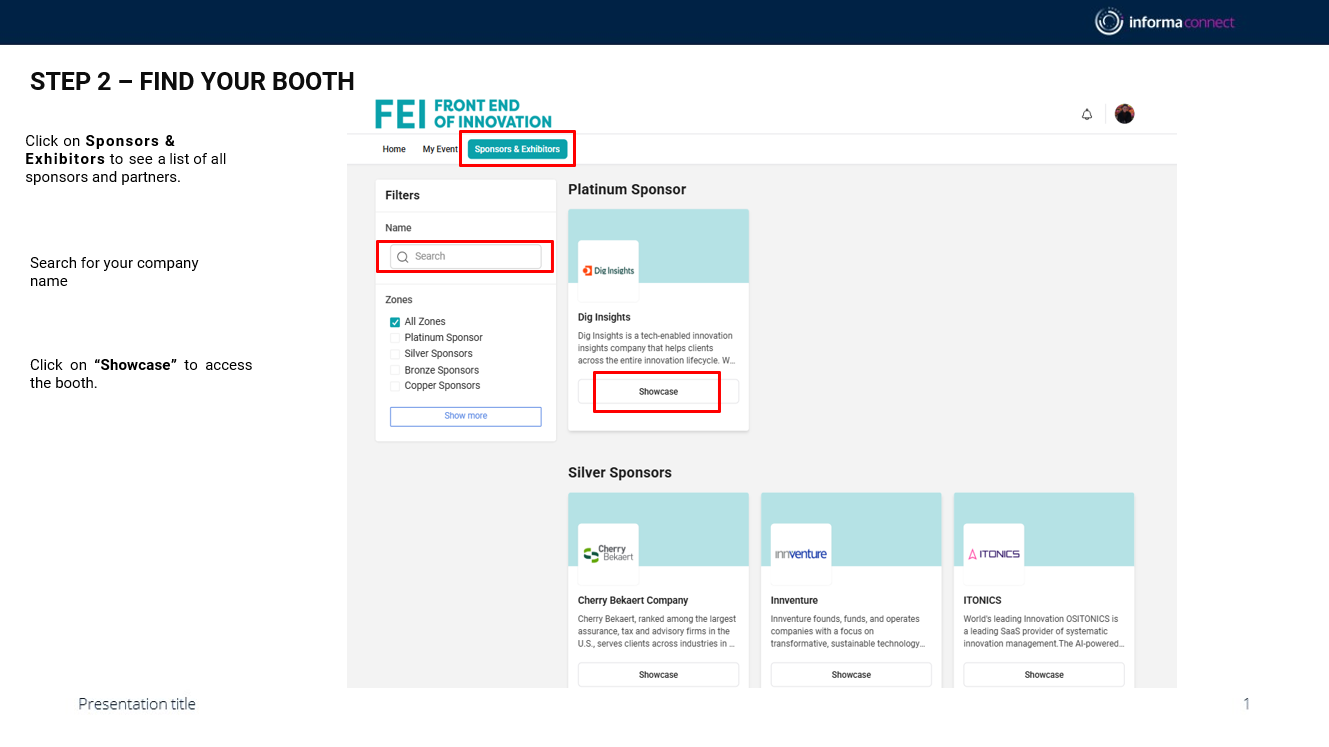The height and width of the screenshot is (747, 1329).
Task: Expand zones list with Show more
Action: (x=465, y=416)
